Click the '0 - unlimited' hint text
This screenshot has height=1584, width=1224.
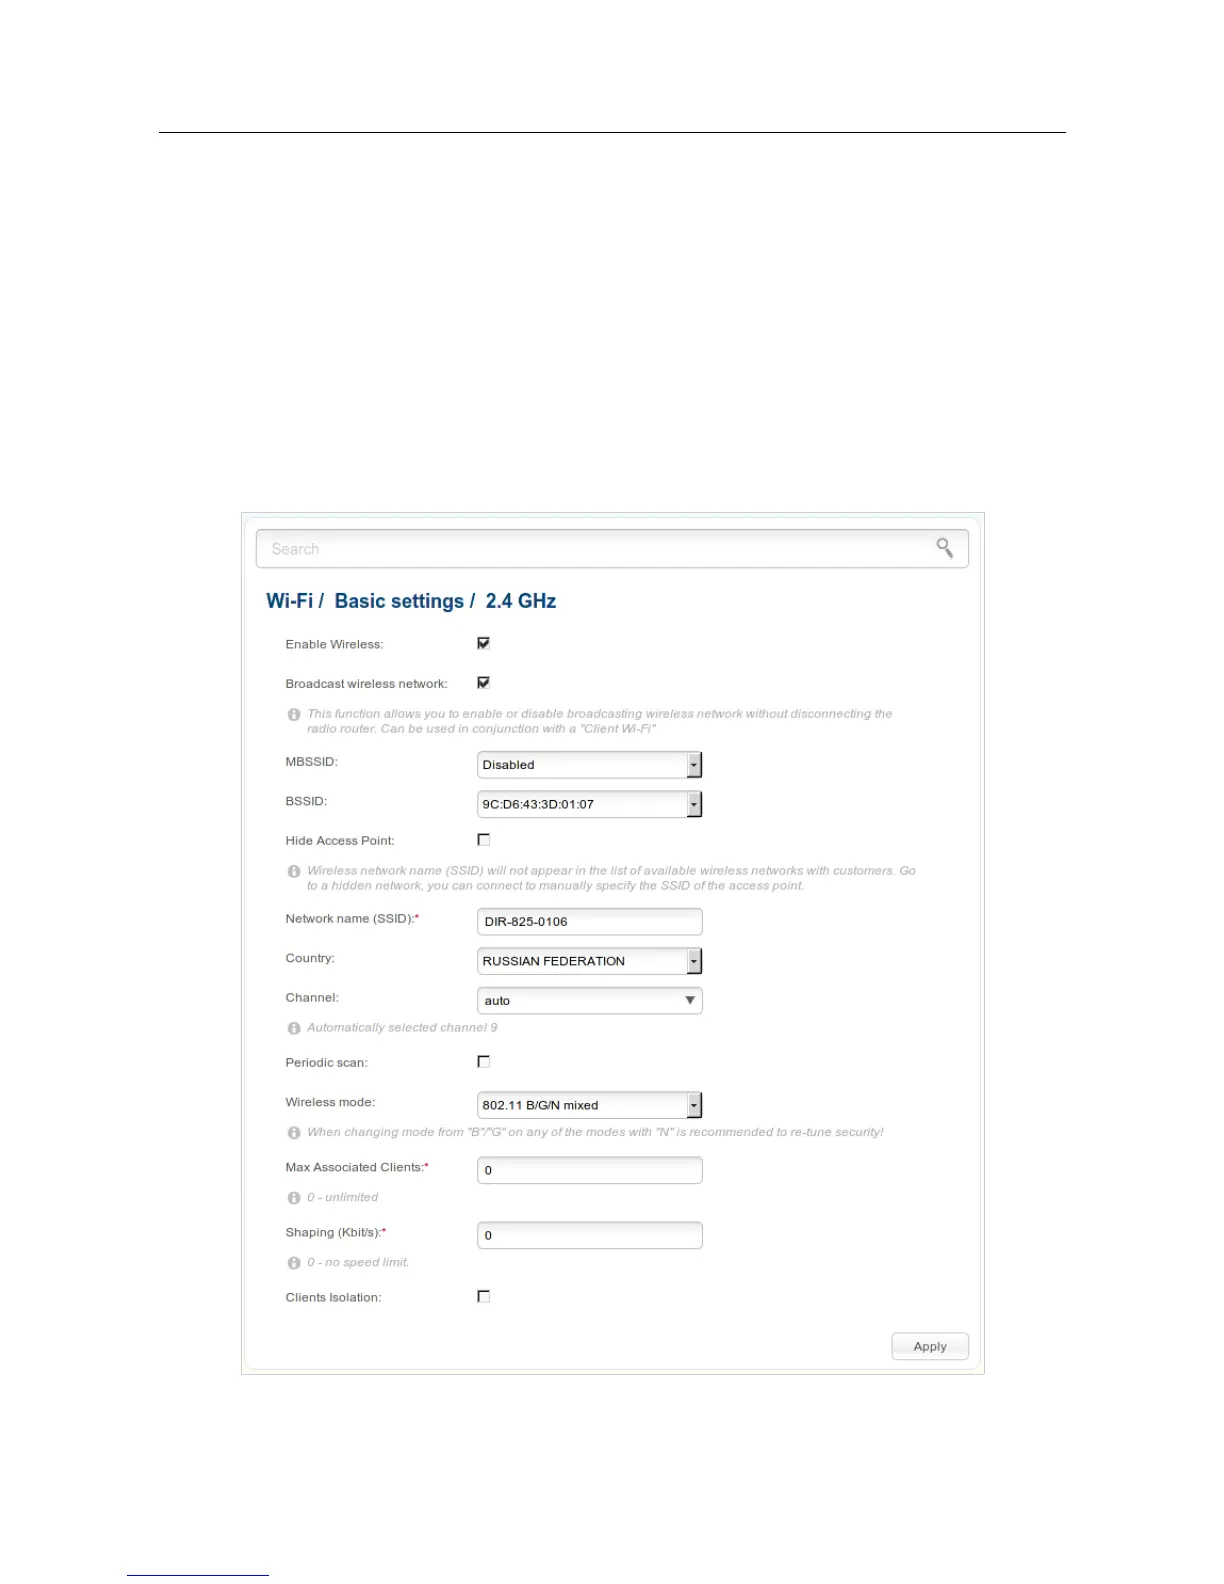(x=342, y=1198)
